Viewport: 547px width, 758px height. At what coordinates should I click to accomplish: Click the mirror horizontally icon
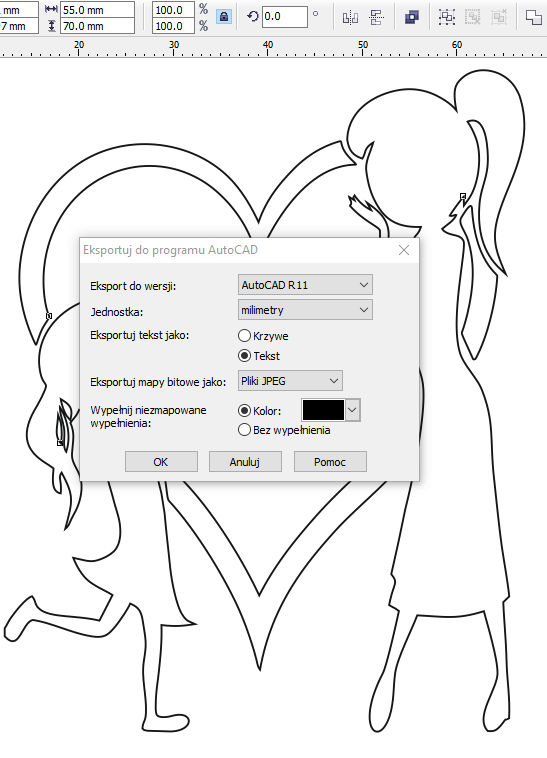(x=350, y=18)
